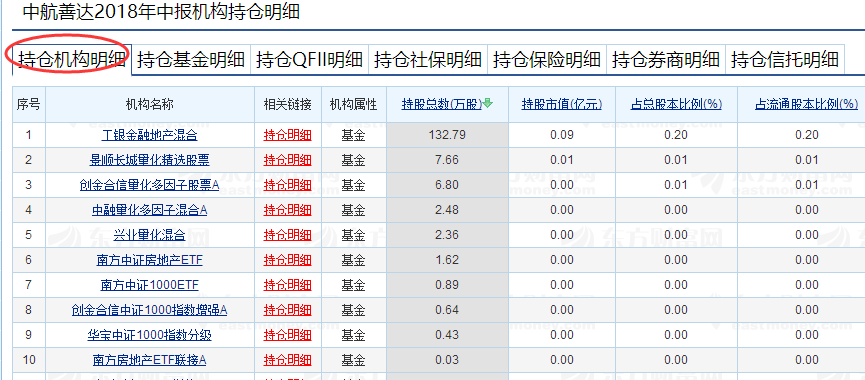Open 持仓明细 for 景顺长城量化精选股票 row
This screenshot has height=380, width=865.
pyautogui.click(x=288, y=160)
